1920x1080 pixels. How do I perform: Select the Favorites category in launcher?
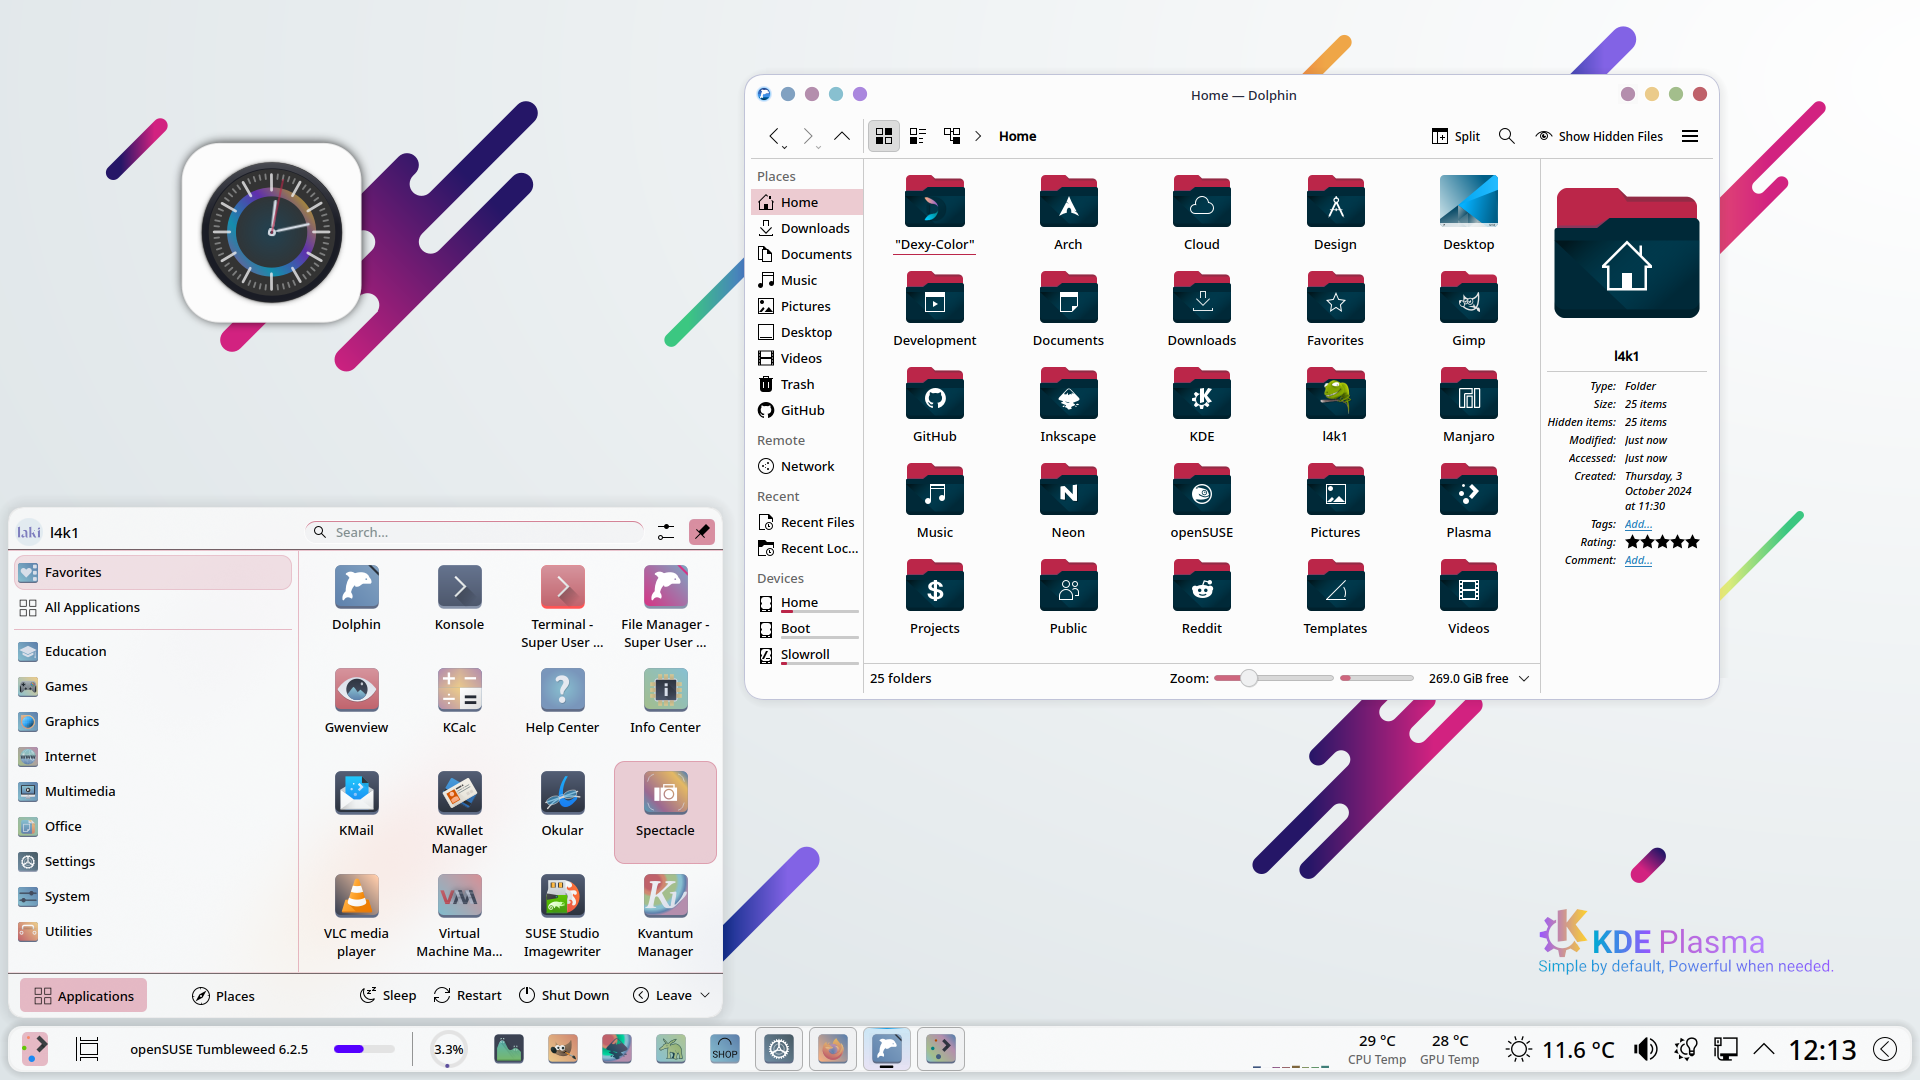point(153,573)
